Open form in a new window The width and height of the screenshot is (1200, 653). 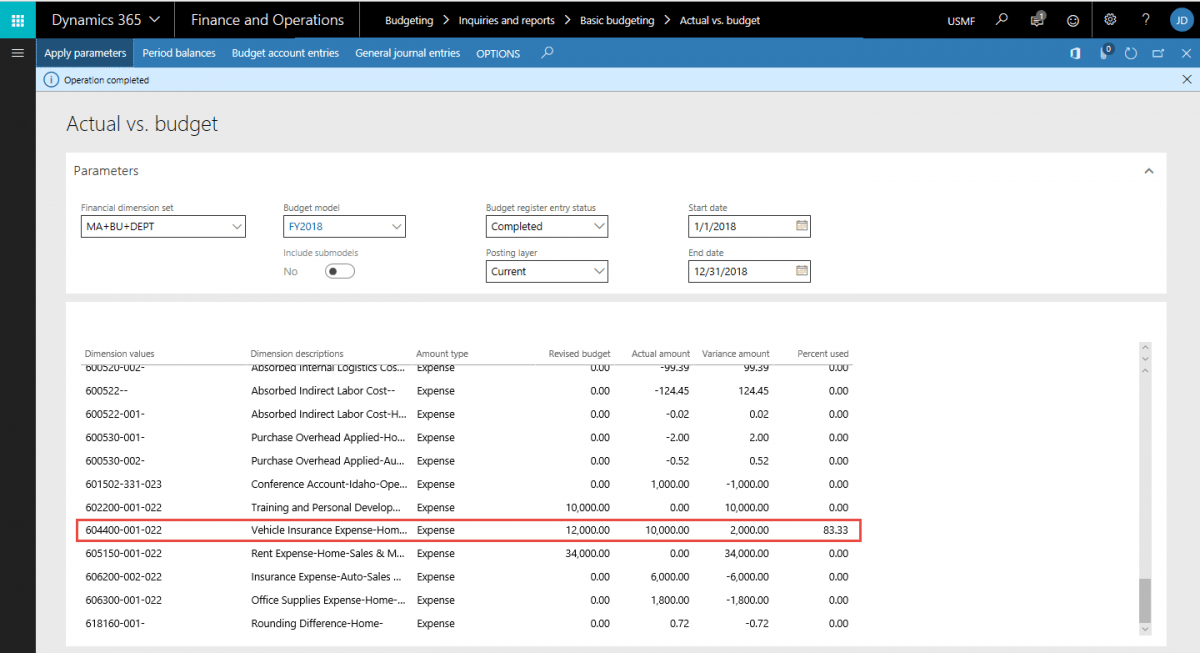point(1158,53)
